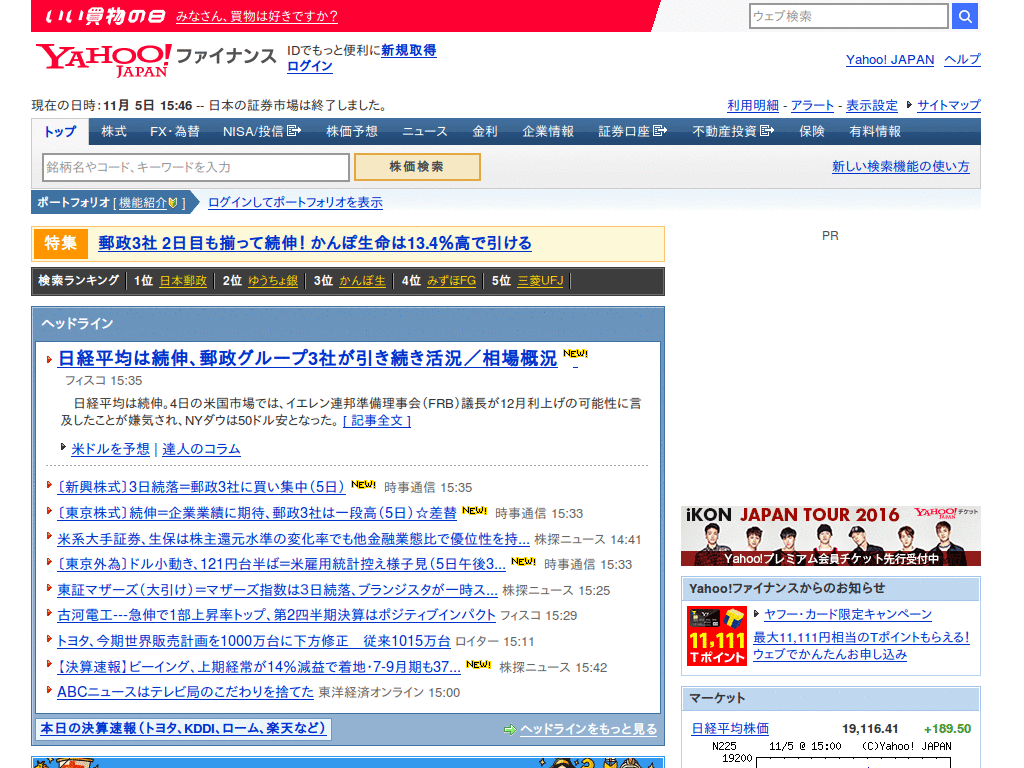1024x768 pixels.
Task: Click ログインしてポートフォリオを表示 link
Action: tap(295, 202)
